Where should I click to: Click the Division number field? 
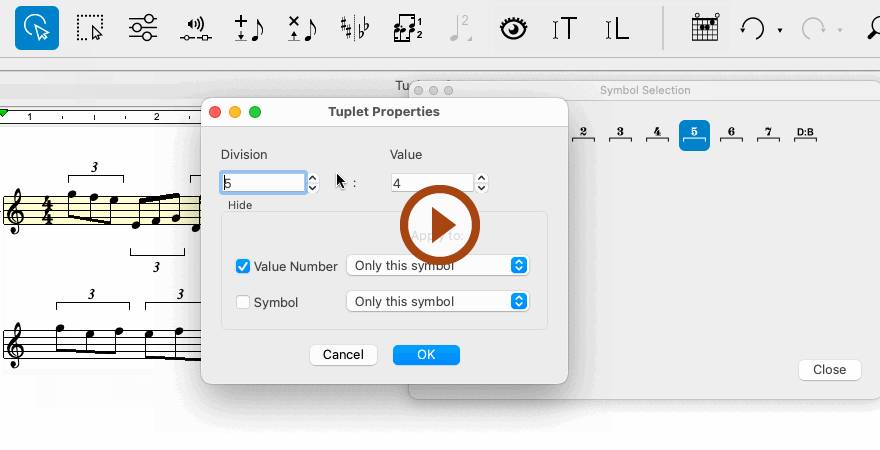263,183
